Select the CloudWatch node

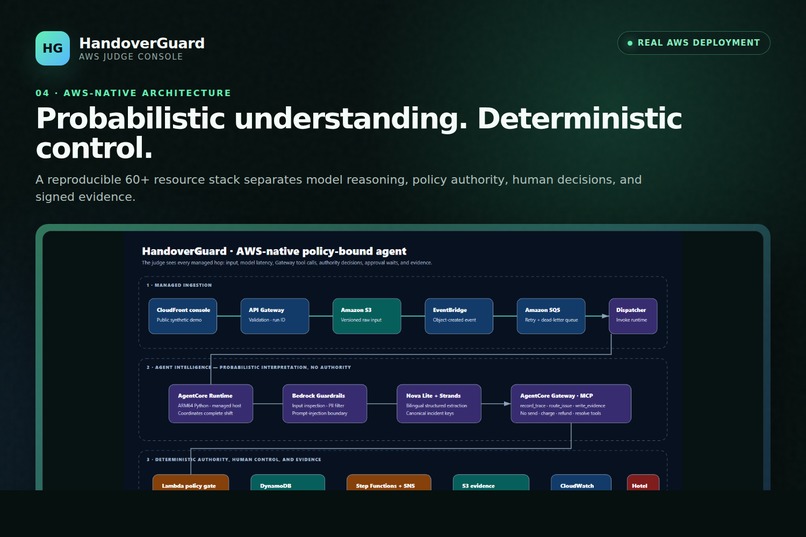pyautogui.click(x=581, y=483)
